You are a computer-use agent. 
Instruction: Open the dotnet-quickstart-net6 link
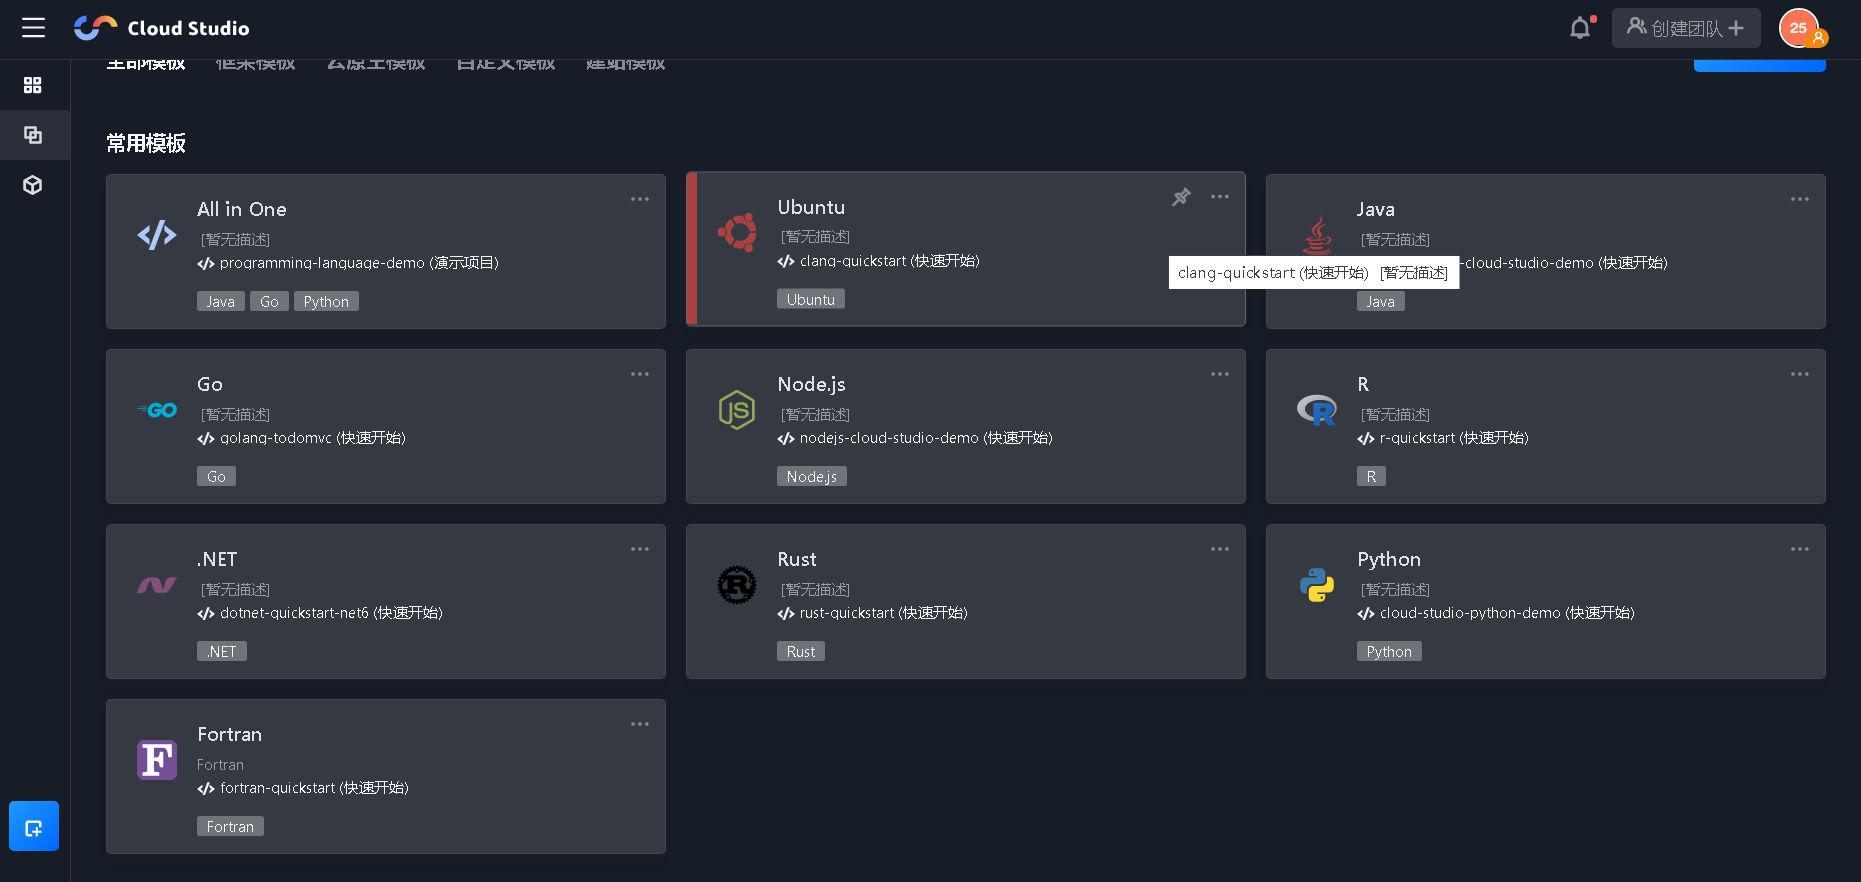[320, 613]
